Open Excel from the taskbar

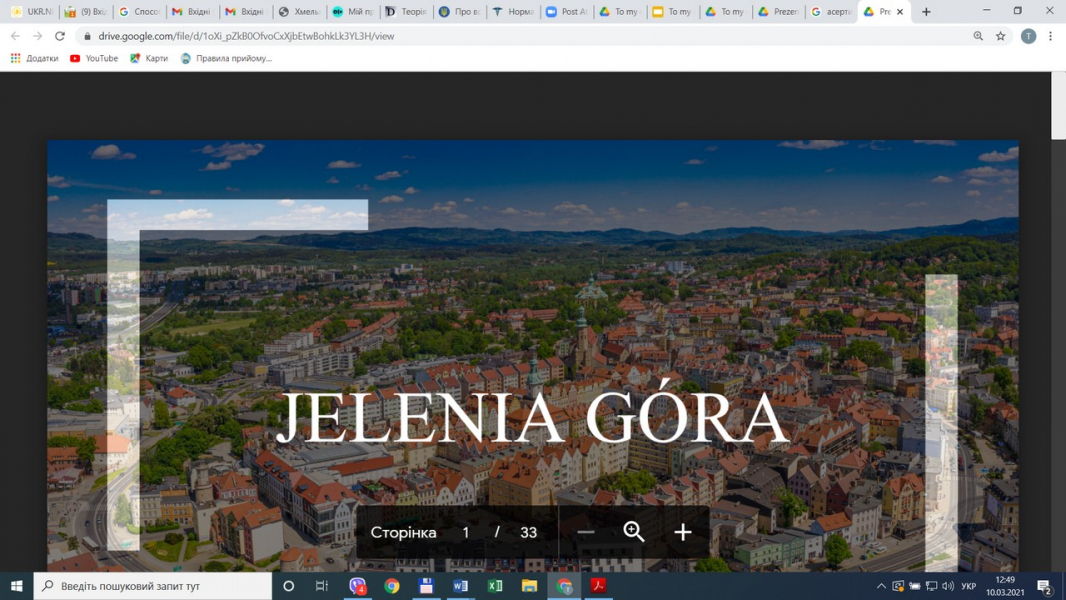coord(495,586)
